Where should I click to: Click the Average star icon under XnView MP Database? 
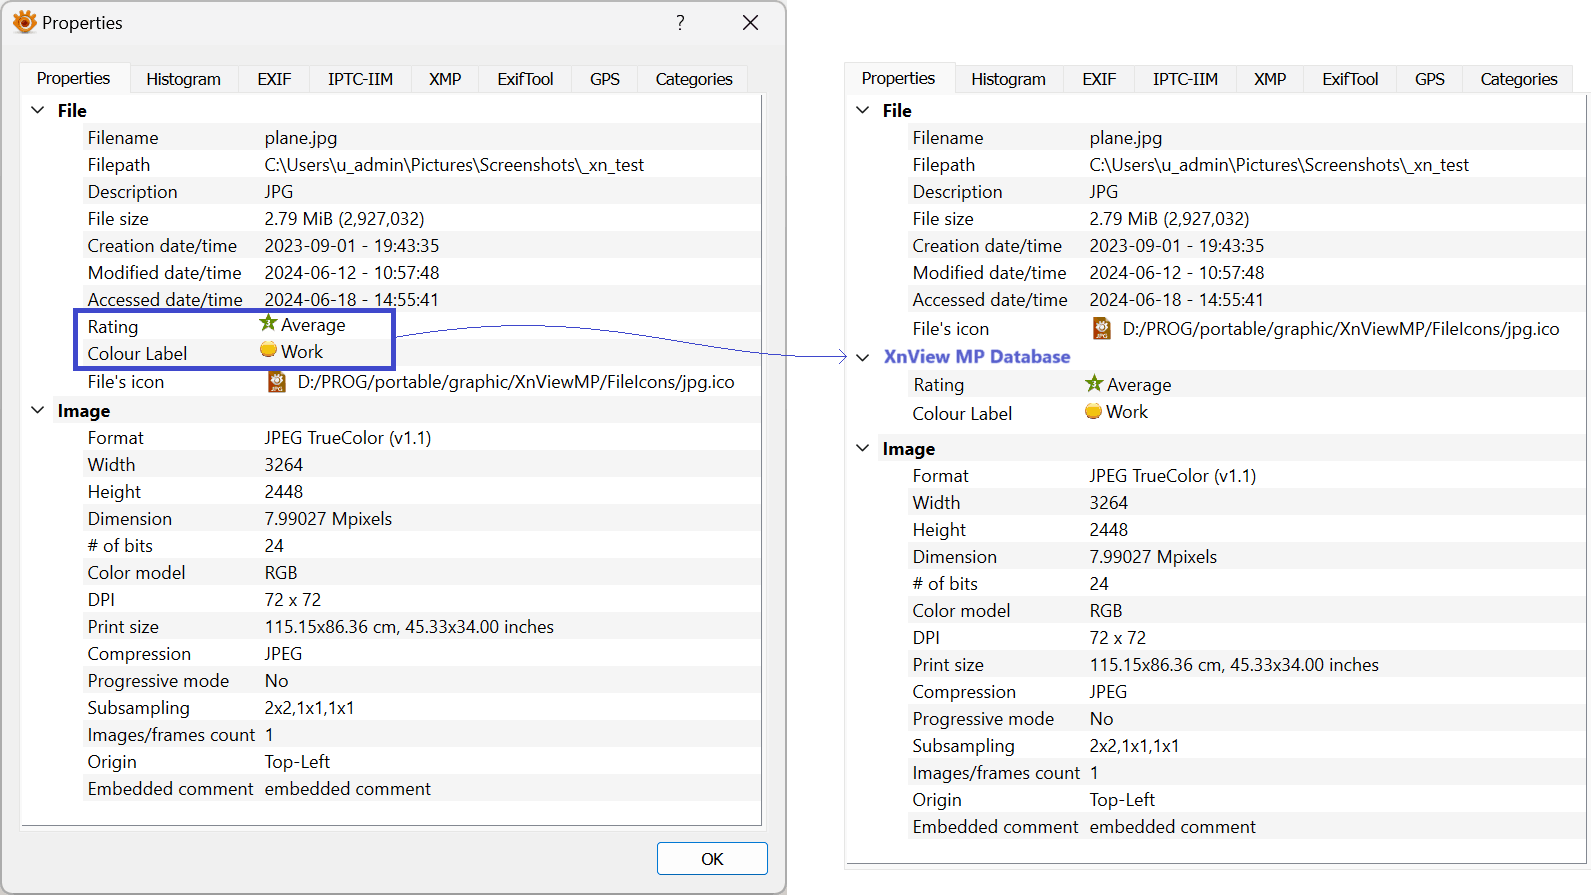tap(1094, 384)
